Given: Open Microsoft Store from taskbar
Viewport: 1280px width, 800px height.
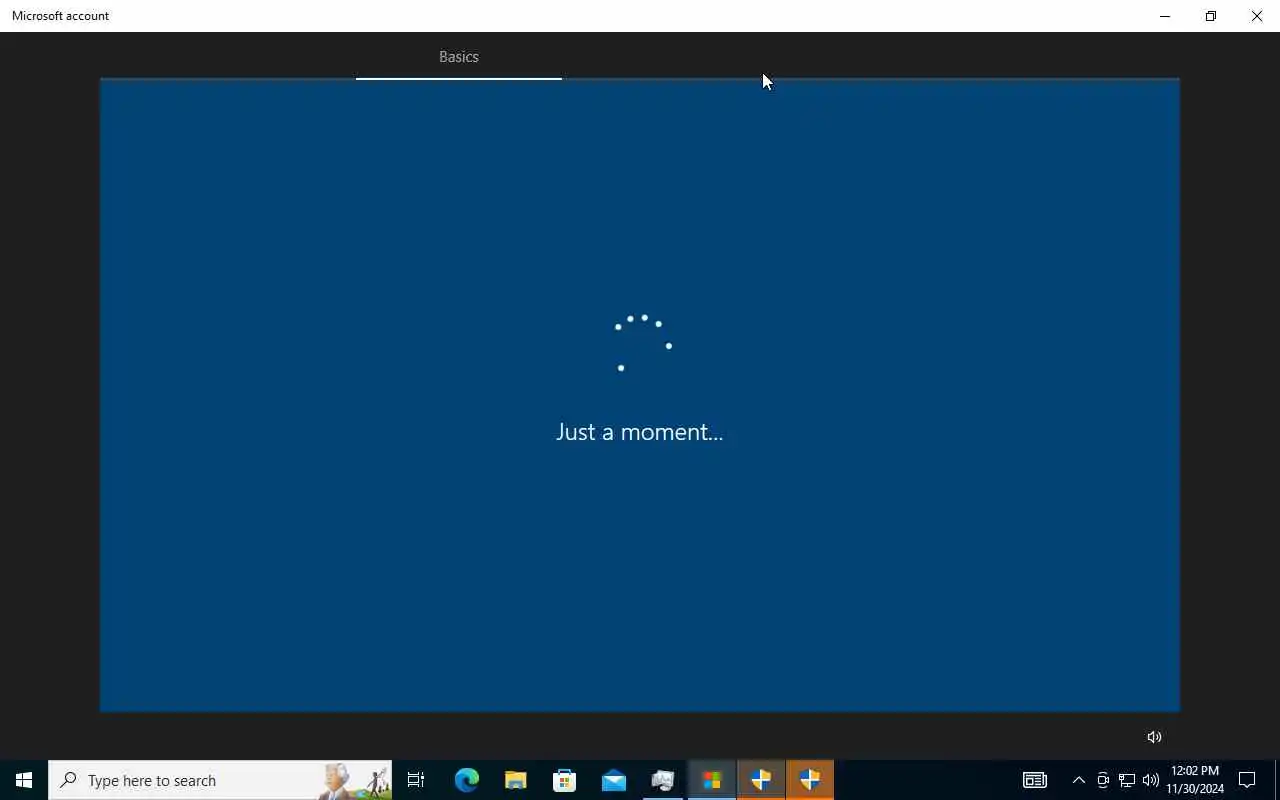Looking at the screenshot, I should point(565,780).
